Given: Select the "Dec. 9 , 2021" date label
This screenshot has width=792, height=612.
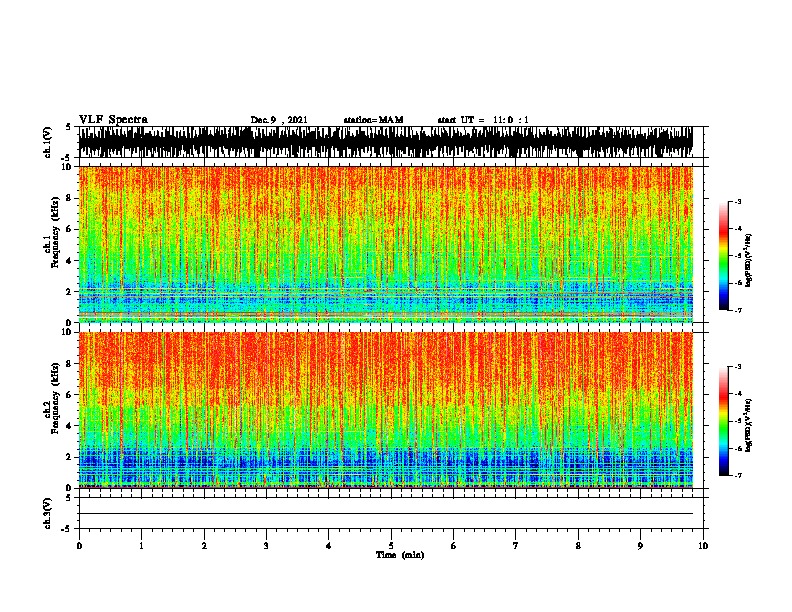Looking at the screenshot, I should point(279,120).
